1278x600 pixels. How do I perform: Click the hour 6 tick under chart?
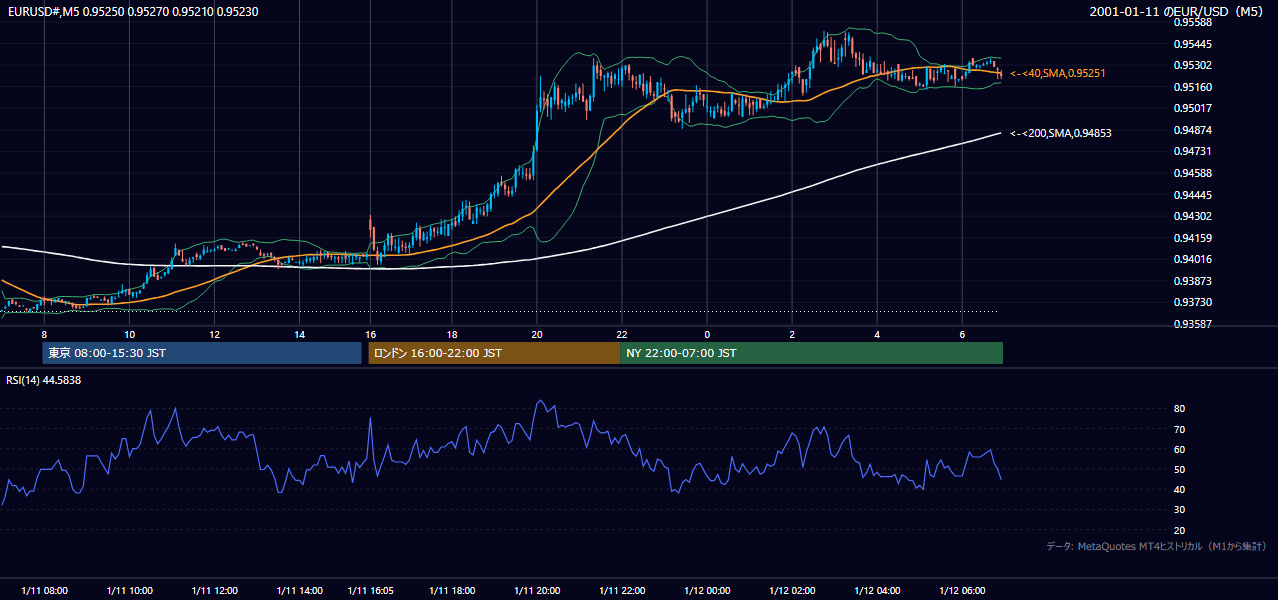coord(962,334)
